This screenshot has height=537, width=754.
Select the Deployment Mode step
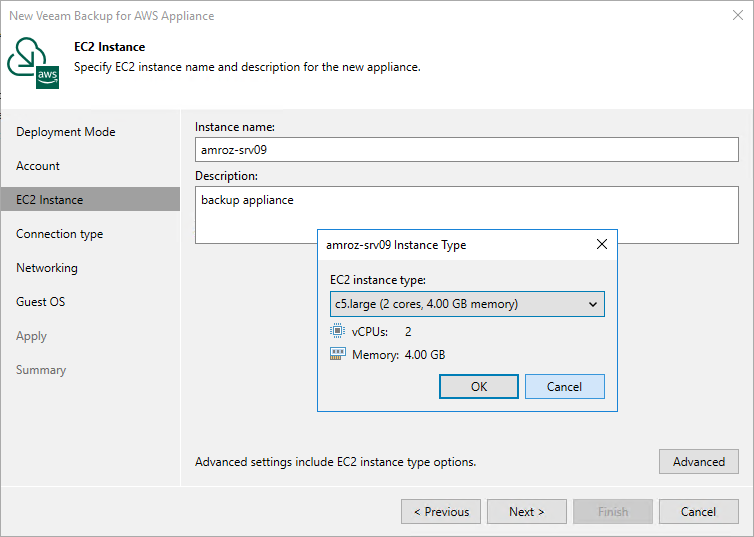66,132
